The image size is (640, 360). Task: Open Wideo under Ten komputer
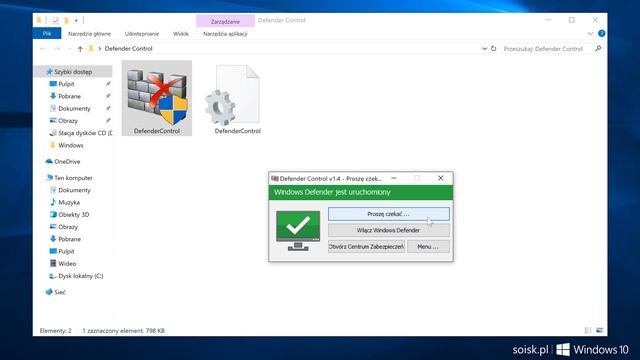pyautogui.click(x=67, y=264)
